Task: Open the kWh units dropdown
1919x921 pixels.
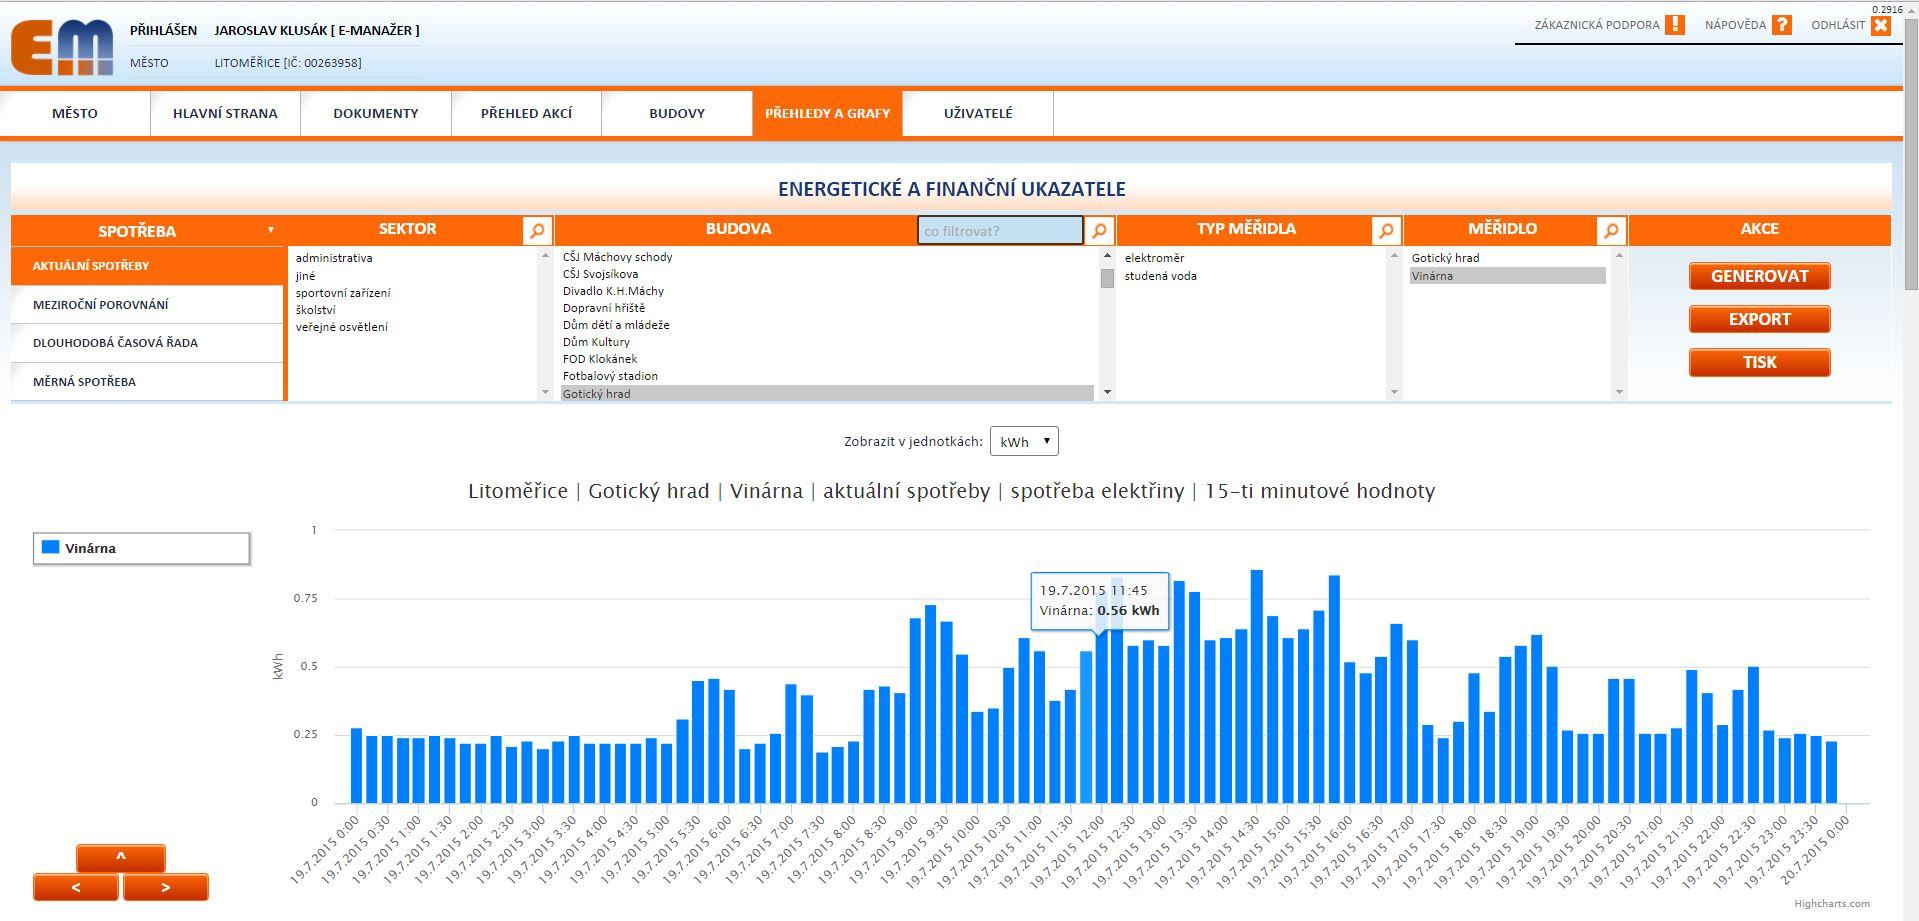Action: coord(1024,441)
